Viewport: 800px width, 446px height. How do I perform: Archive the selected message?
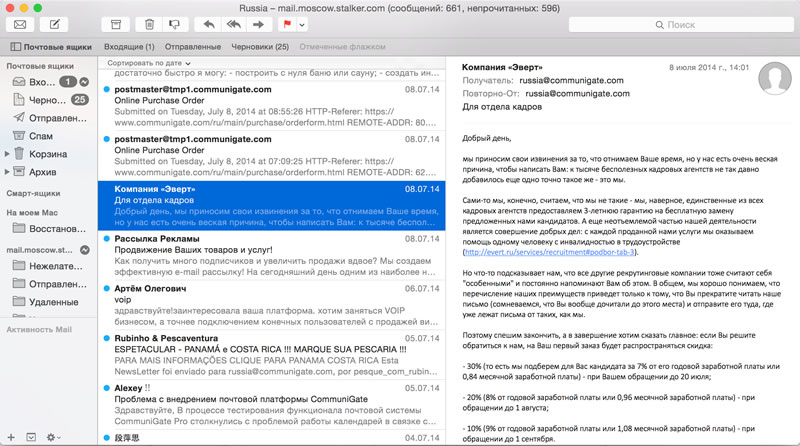pos(116,24)
